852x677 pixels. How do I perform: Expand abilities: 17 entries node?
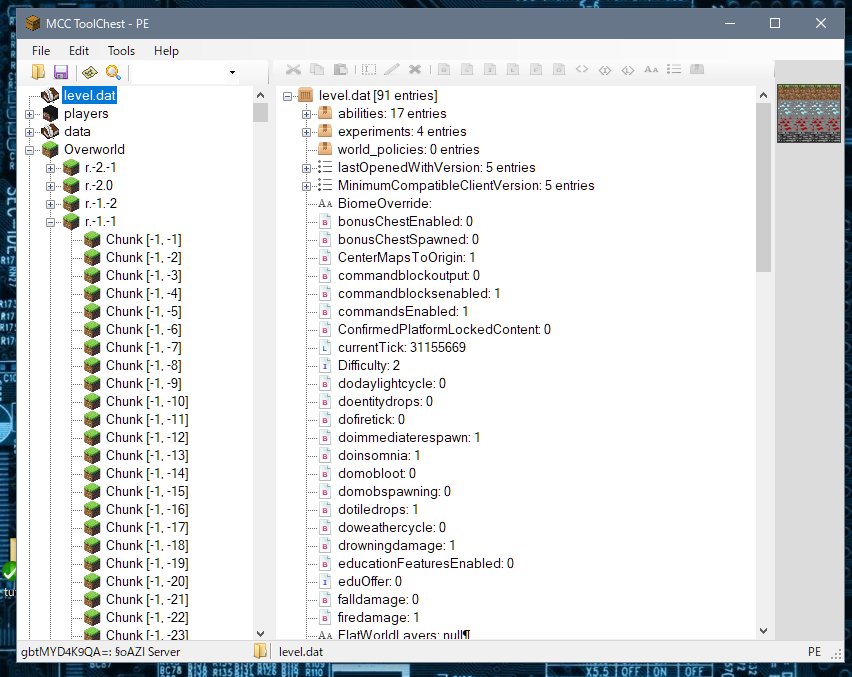point(306,114)
